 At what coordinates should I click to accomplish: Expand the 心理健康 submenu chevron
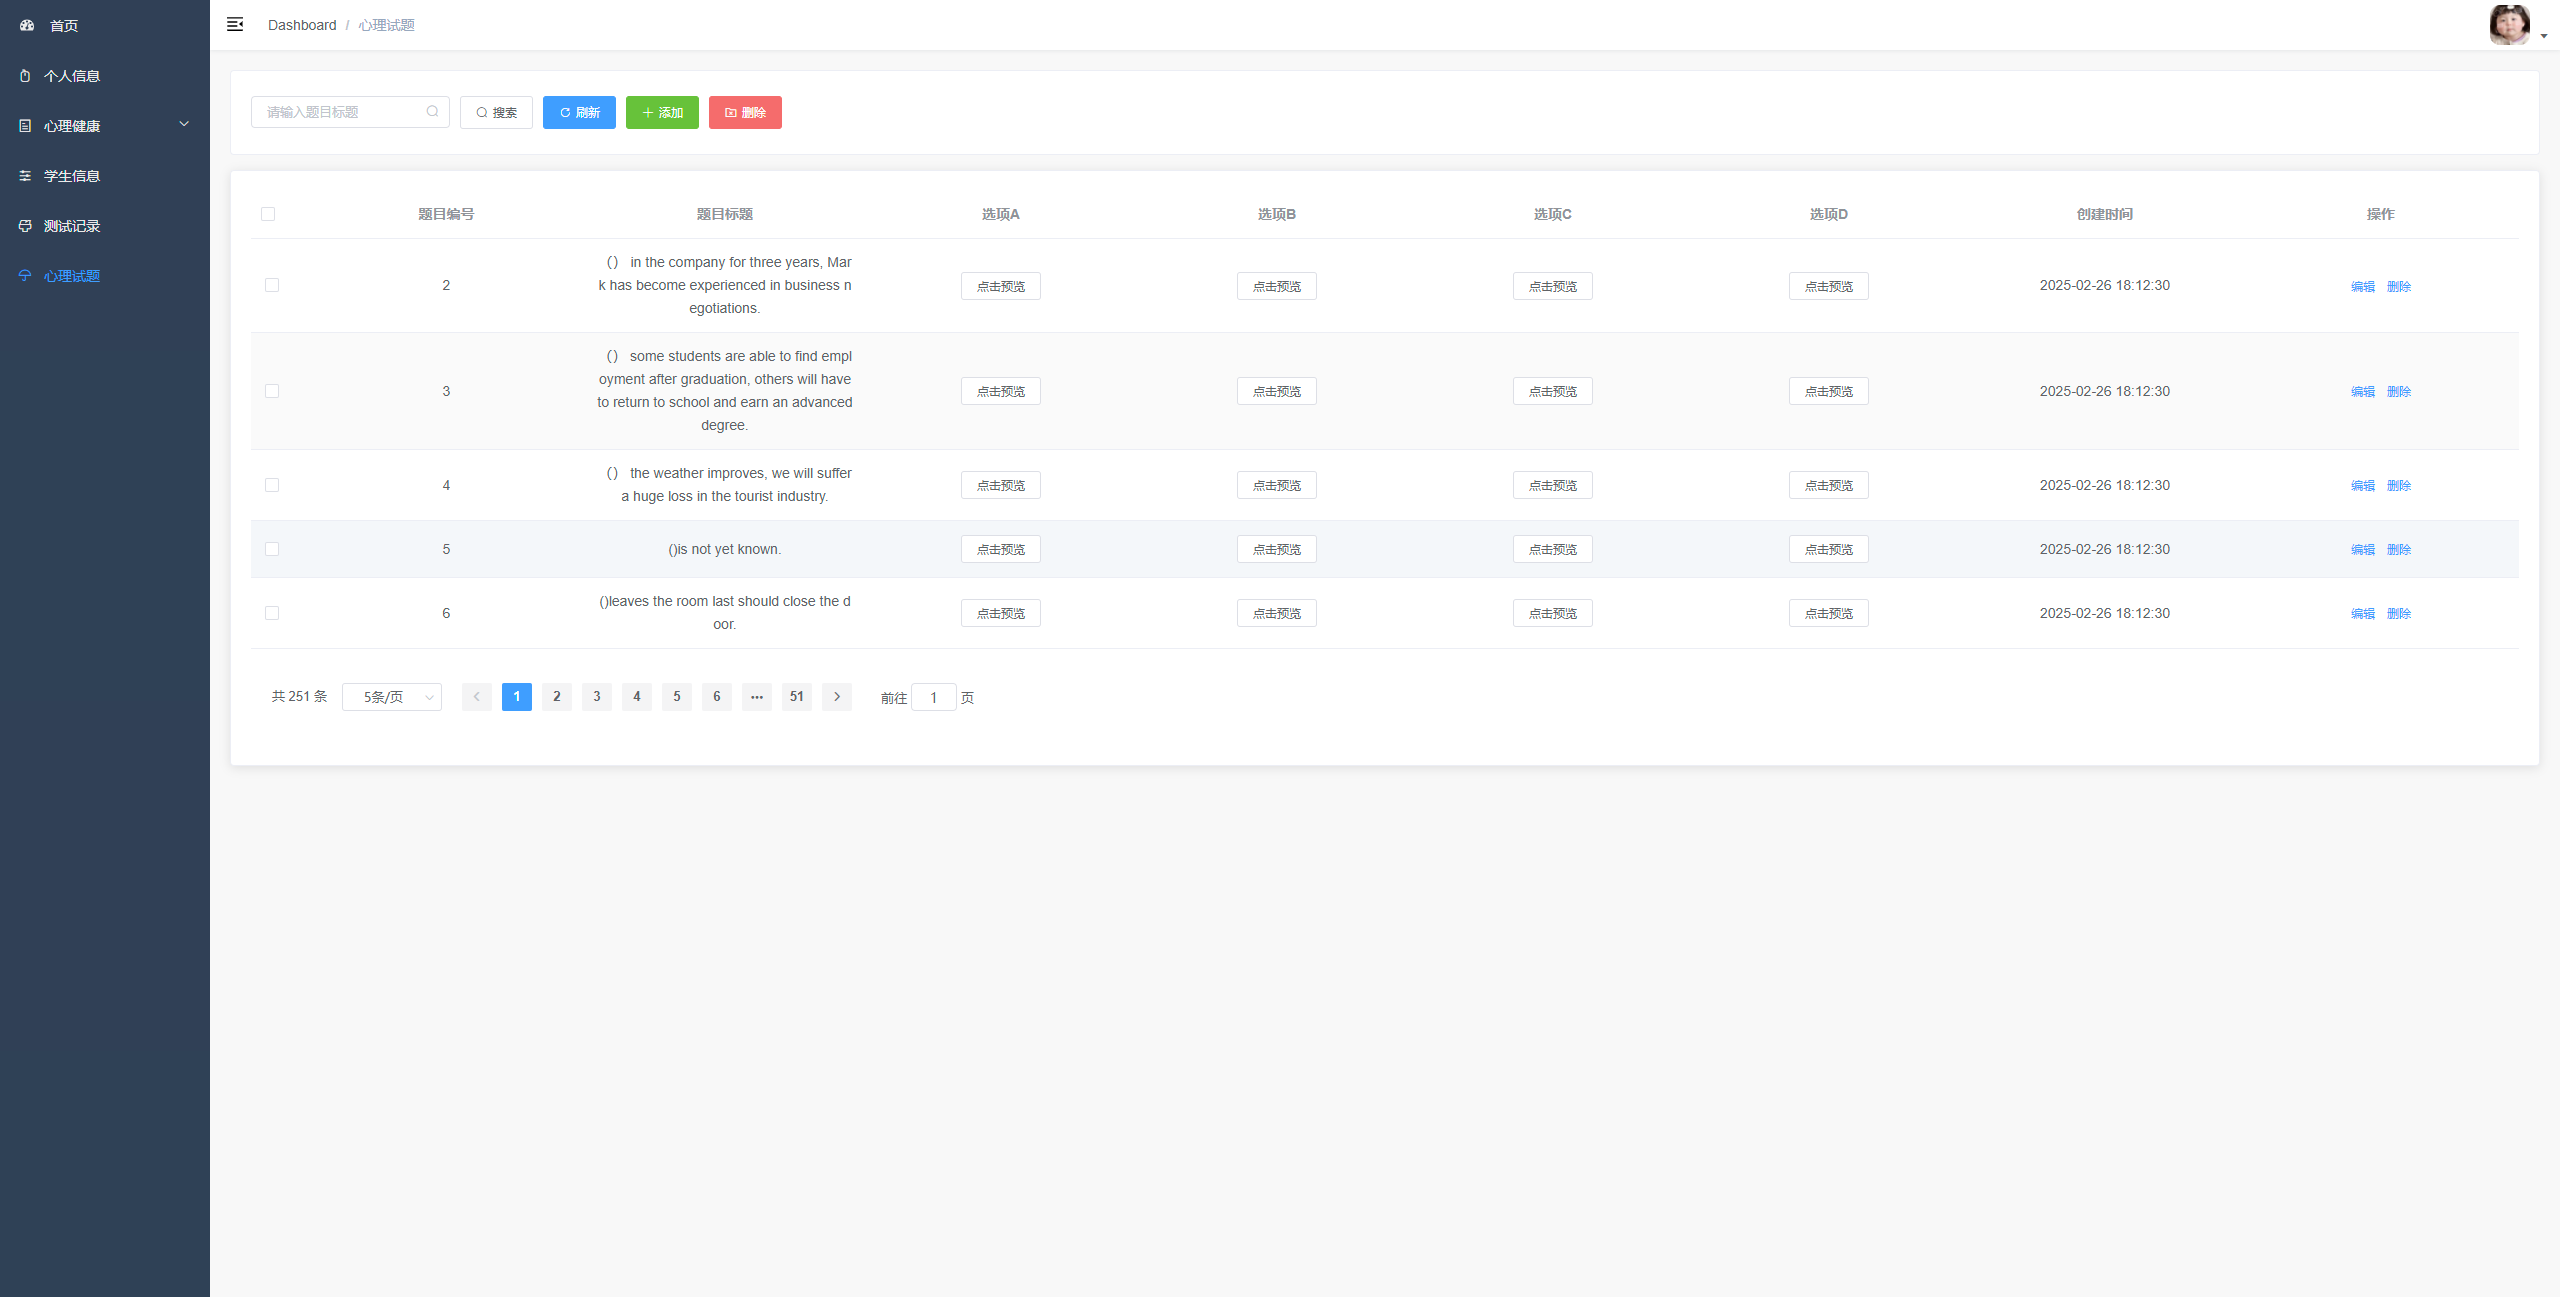point(184,124)
